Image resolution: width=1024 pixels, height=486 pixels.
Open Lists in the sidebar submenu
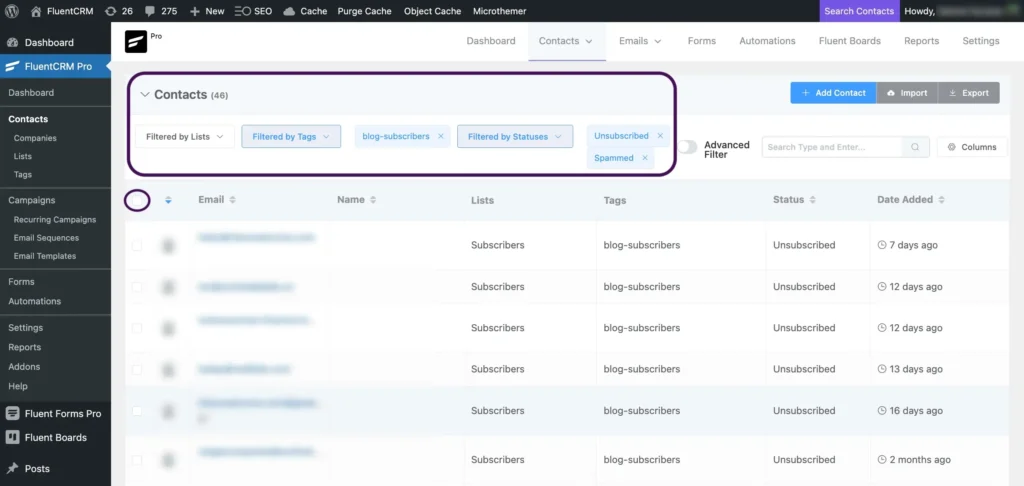(23, 157)
